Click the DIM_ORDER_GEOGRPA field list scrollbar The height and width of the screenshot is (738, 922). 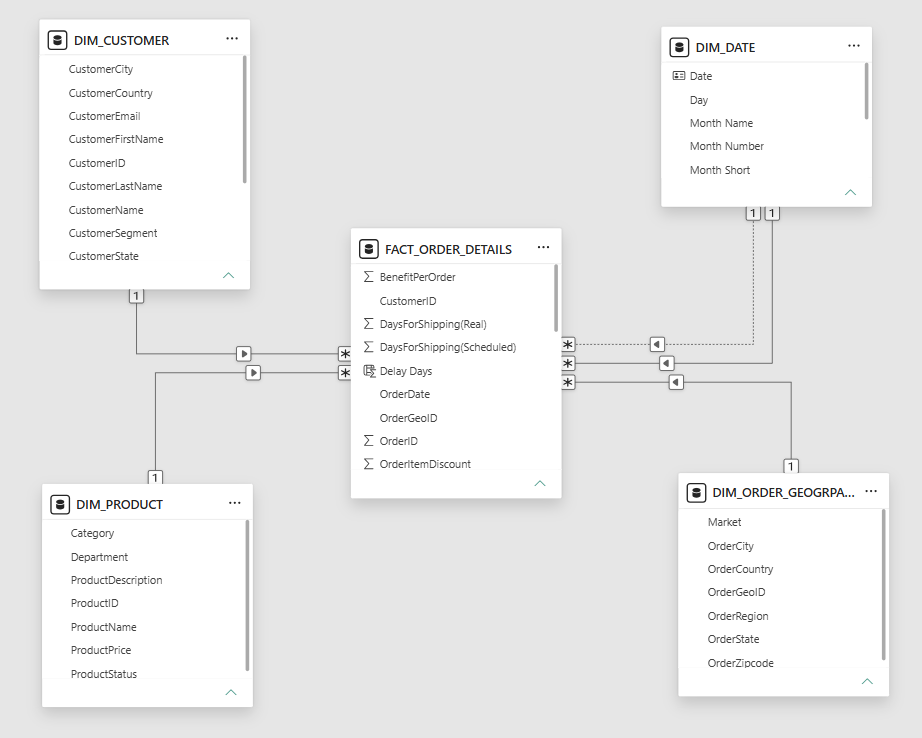tap(883, 585)
